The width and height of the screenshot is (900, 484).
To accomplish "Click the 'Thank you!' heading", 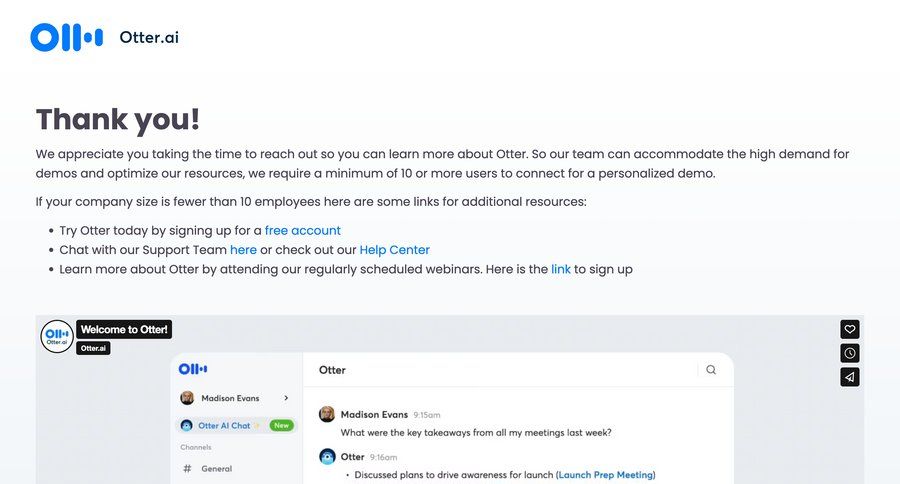I will [118, 120].
